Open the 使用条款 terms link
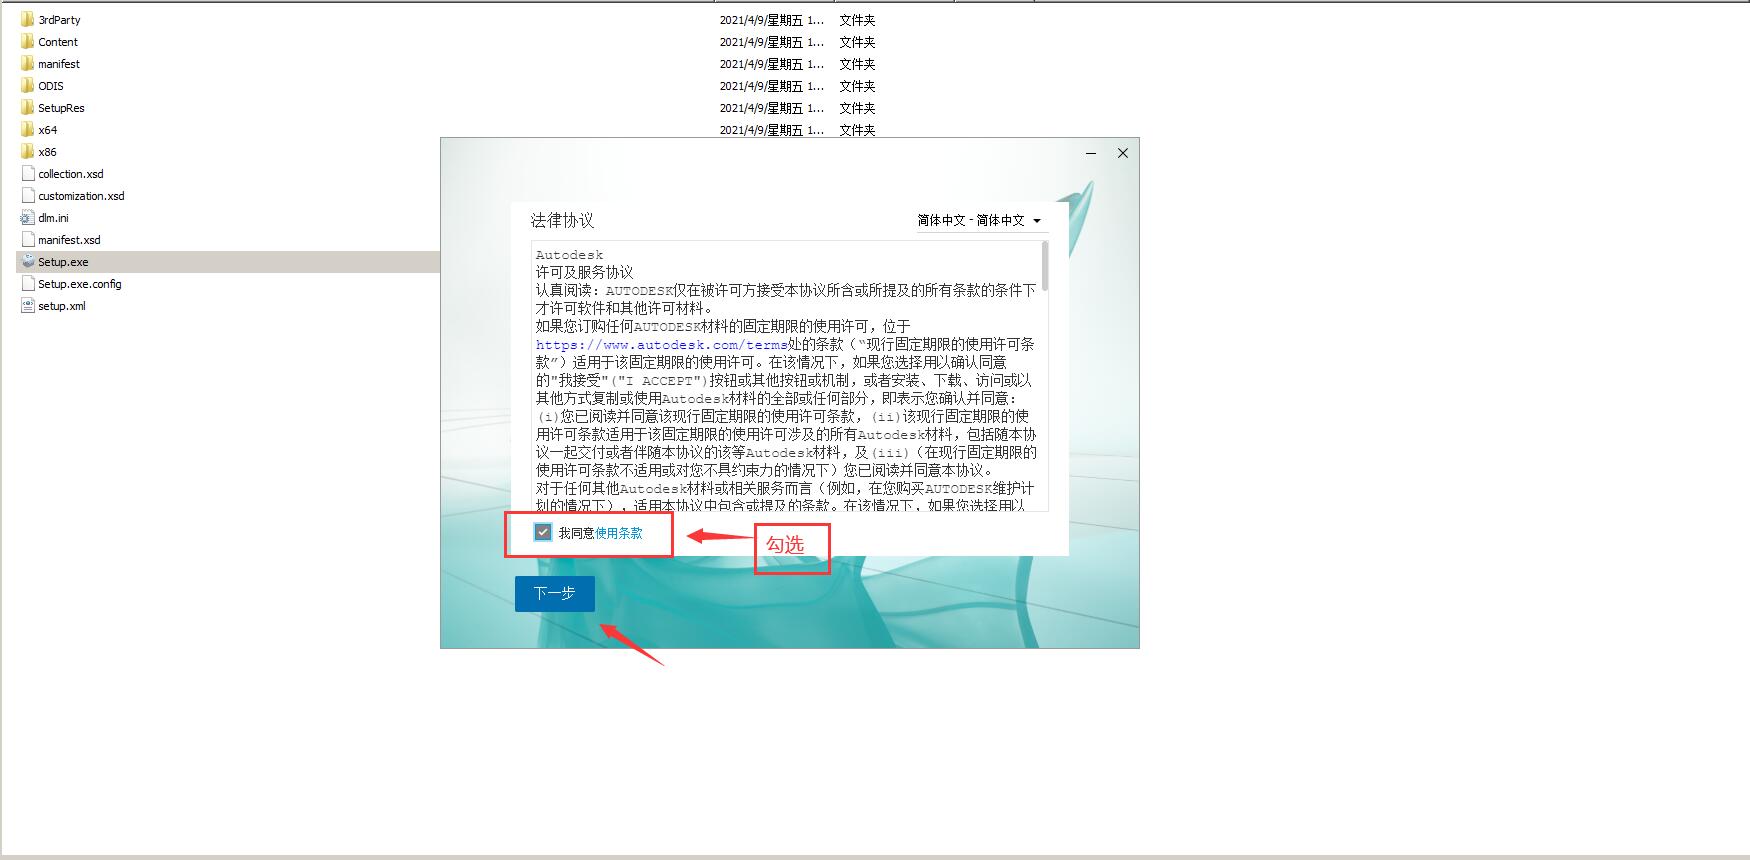The width and height of the screenshot is (1750, 860). coord(619,533)
